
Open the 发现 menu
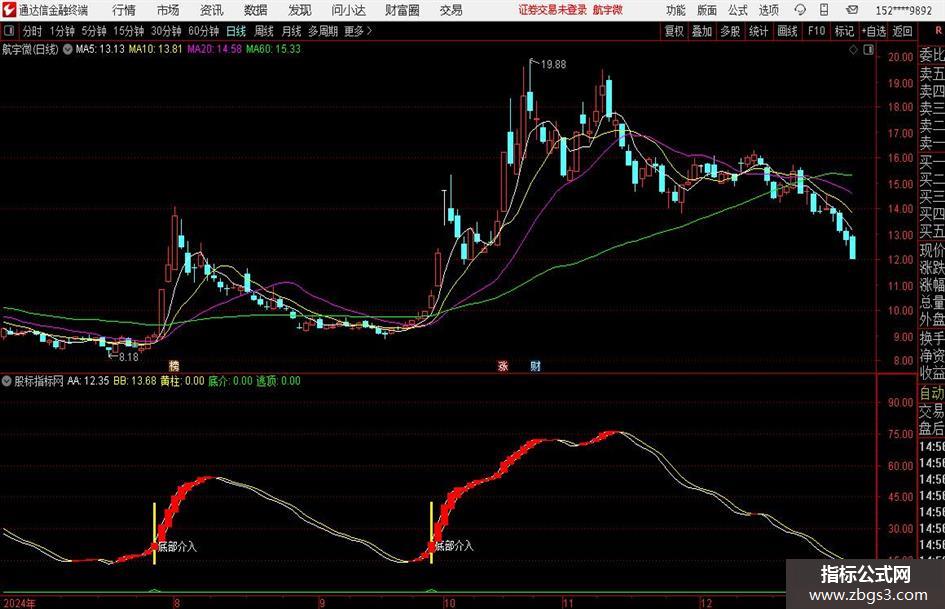click(300, 10)
